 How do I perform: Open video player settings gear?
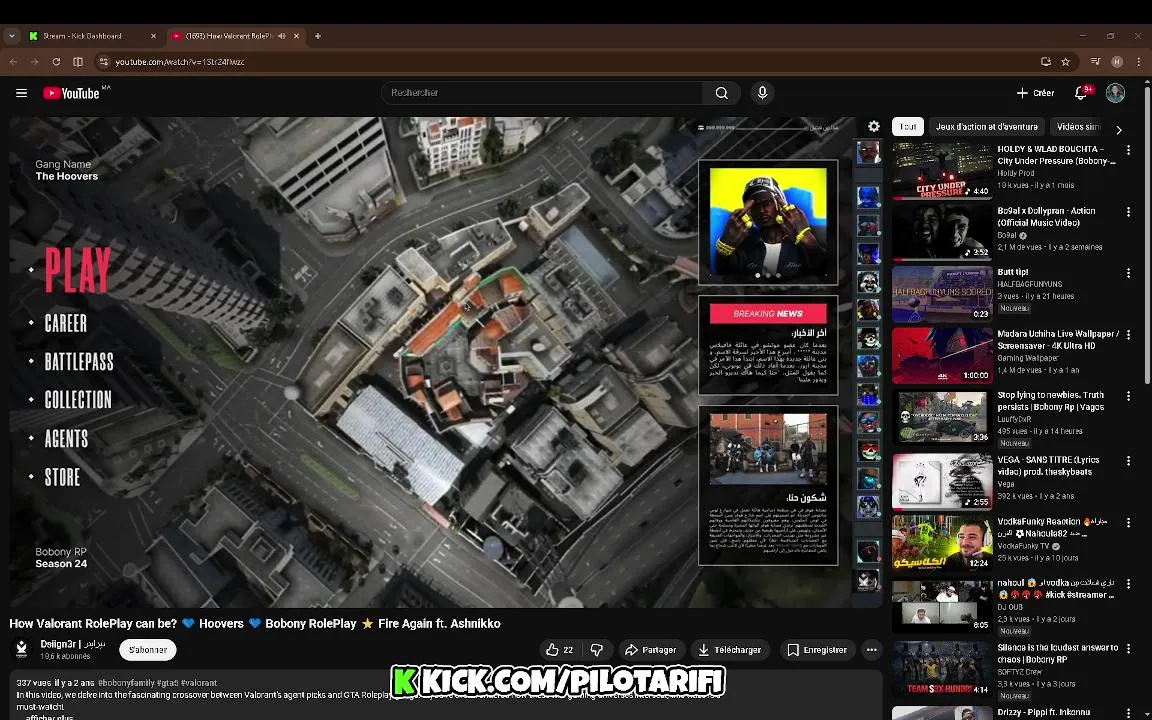(x=874, y=126)
